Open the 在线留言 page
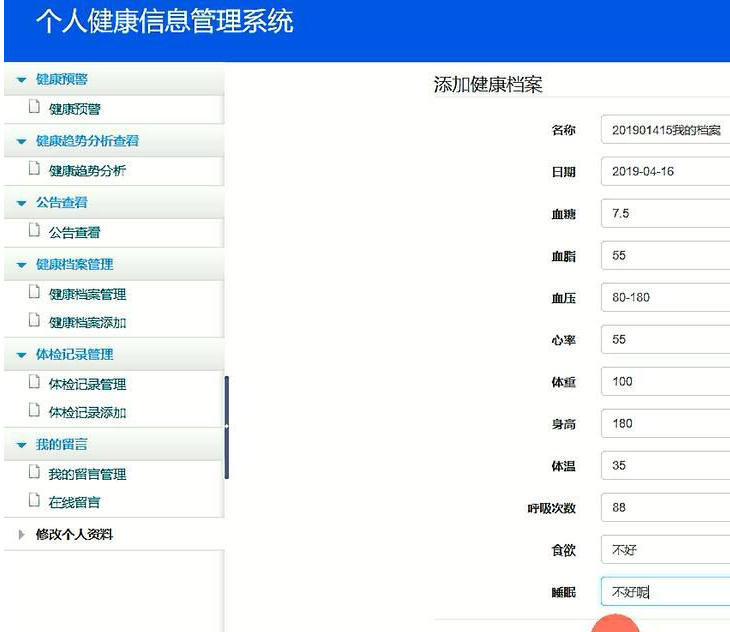This screenshot has width=730, height=632. click(x=74, y=503)
